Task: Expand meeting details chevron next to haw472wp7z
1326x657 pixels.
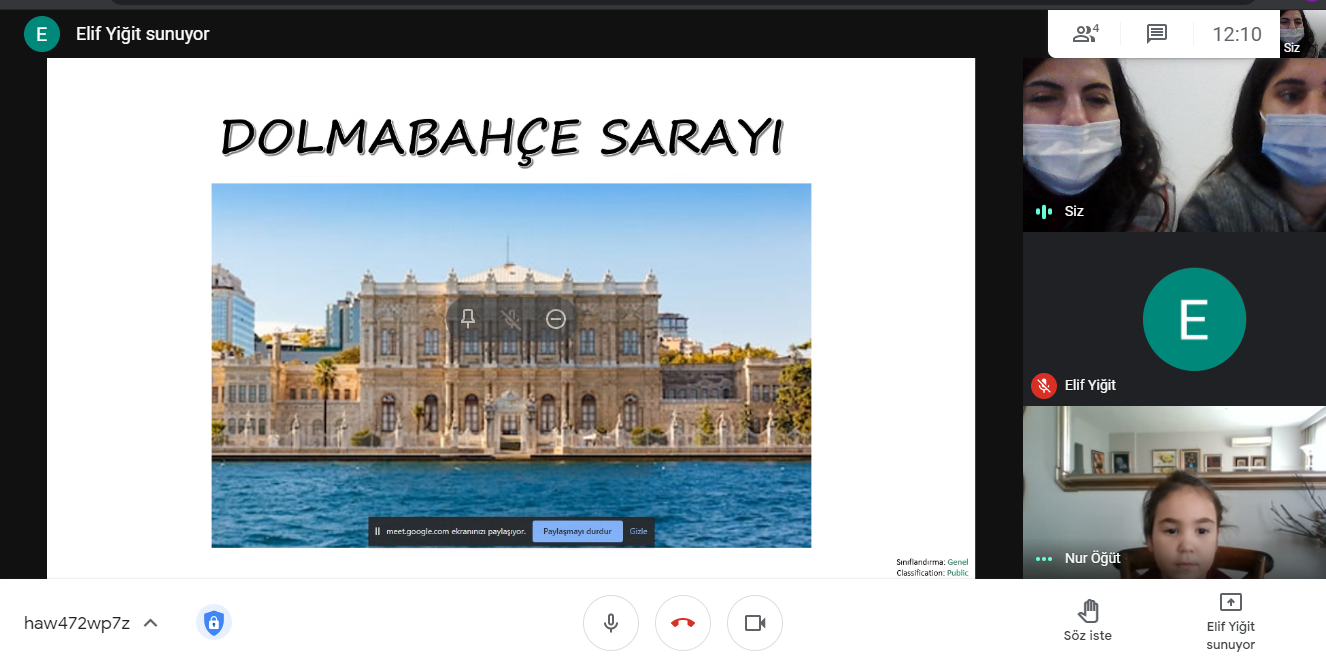Action: point(151,623)
